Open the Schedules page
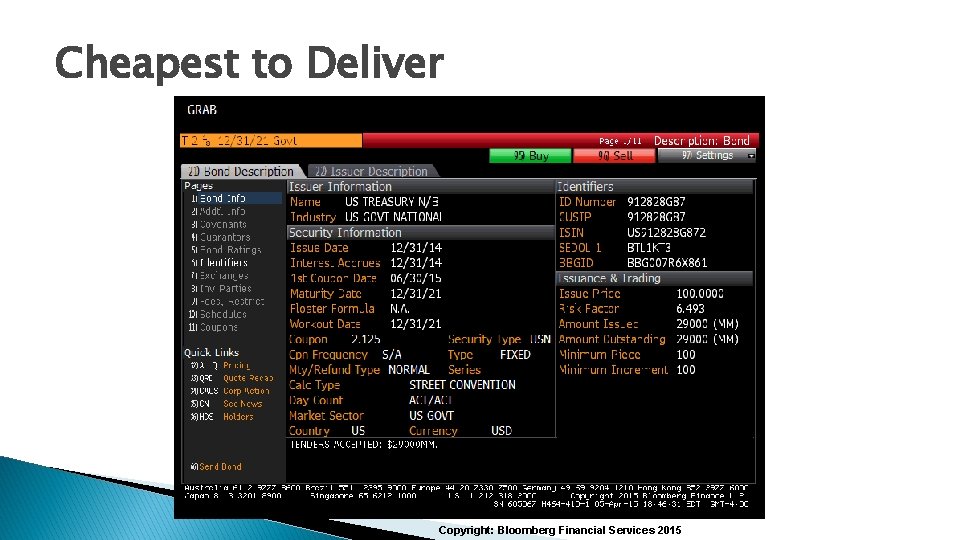The image size is (960, 540). (218, 314)
